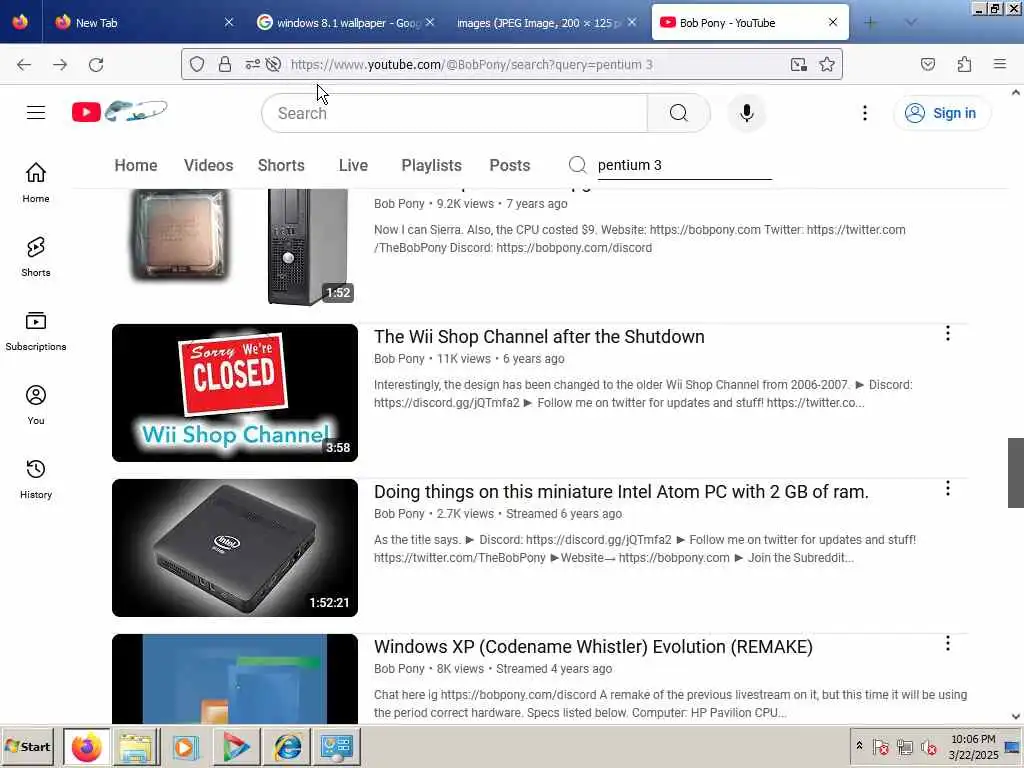View site security lock information
This screenshot has height=768, width=1024.
(x=225, y=64)
